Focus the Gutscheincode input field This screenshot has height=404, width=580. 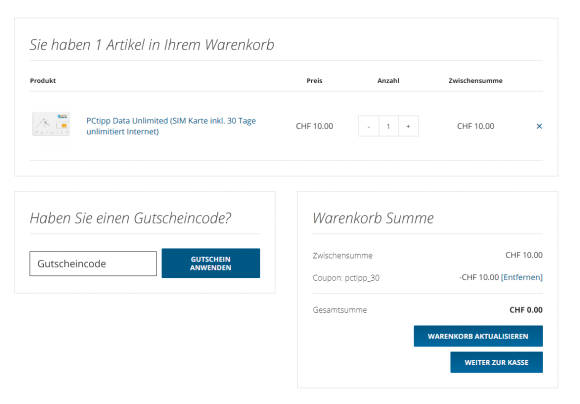(x=93, y=263)
